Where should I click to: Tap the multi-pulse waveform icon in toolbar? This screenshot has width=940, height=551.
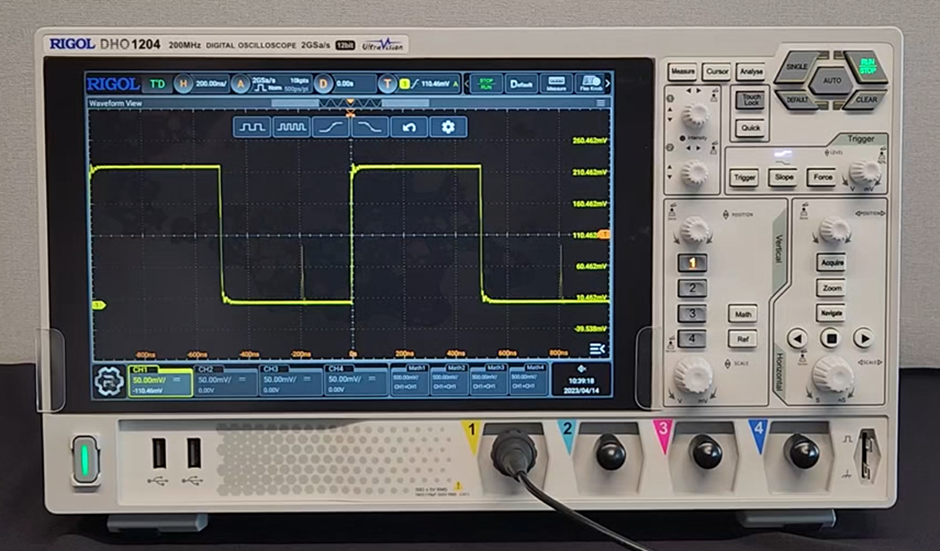[291, 127]
